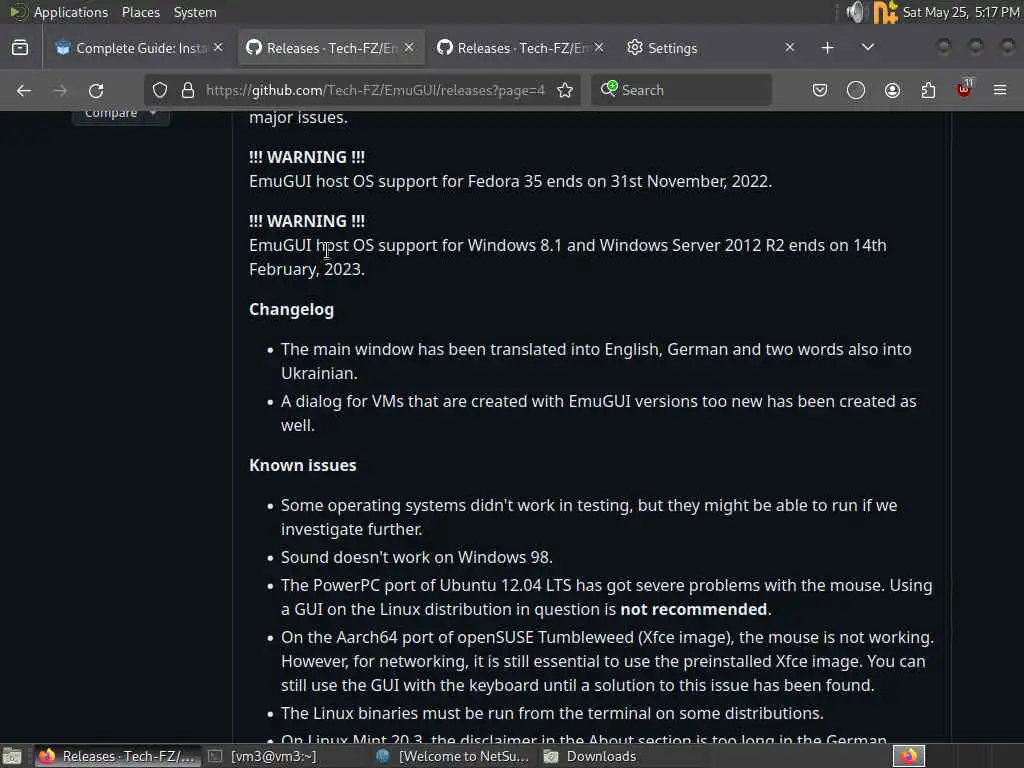Open the Pocket save icon

pos(820,90)
